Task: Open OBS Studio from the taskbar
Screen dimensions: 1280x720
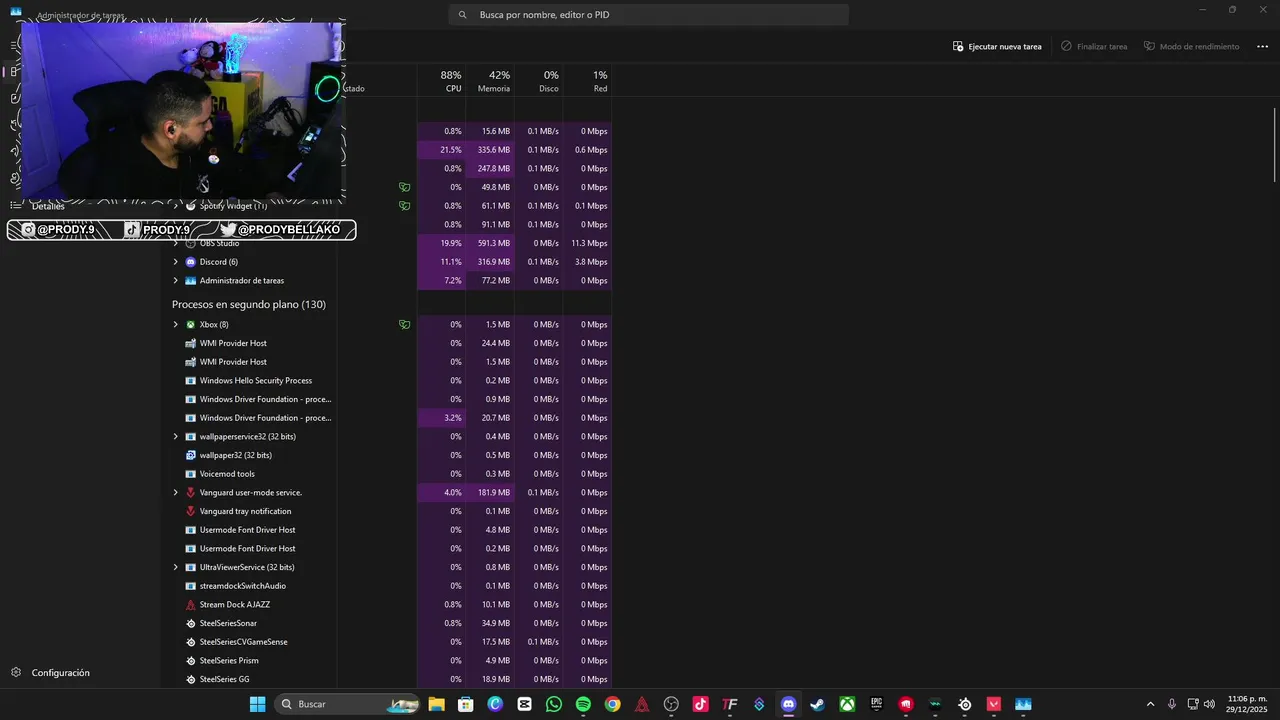Action: pyautogui.click(x=671, y=704)
